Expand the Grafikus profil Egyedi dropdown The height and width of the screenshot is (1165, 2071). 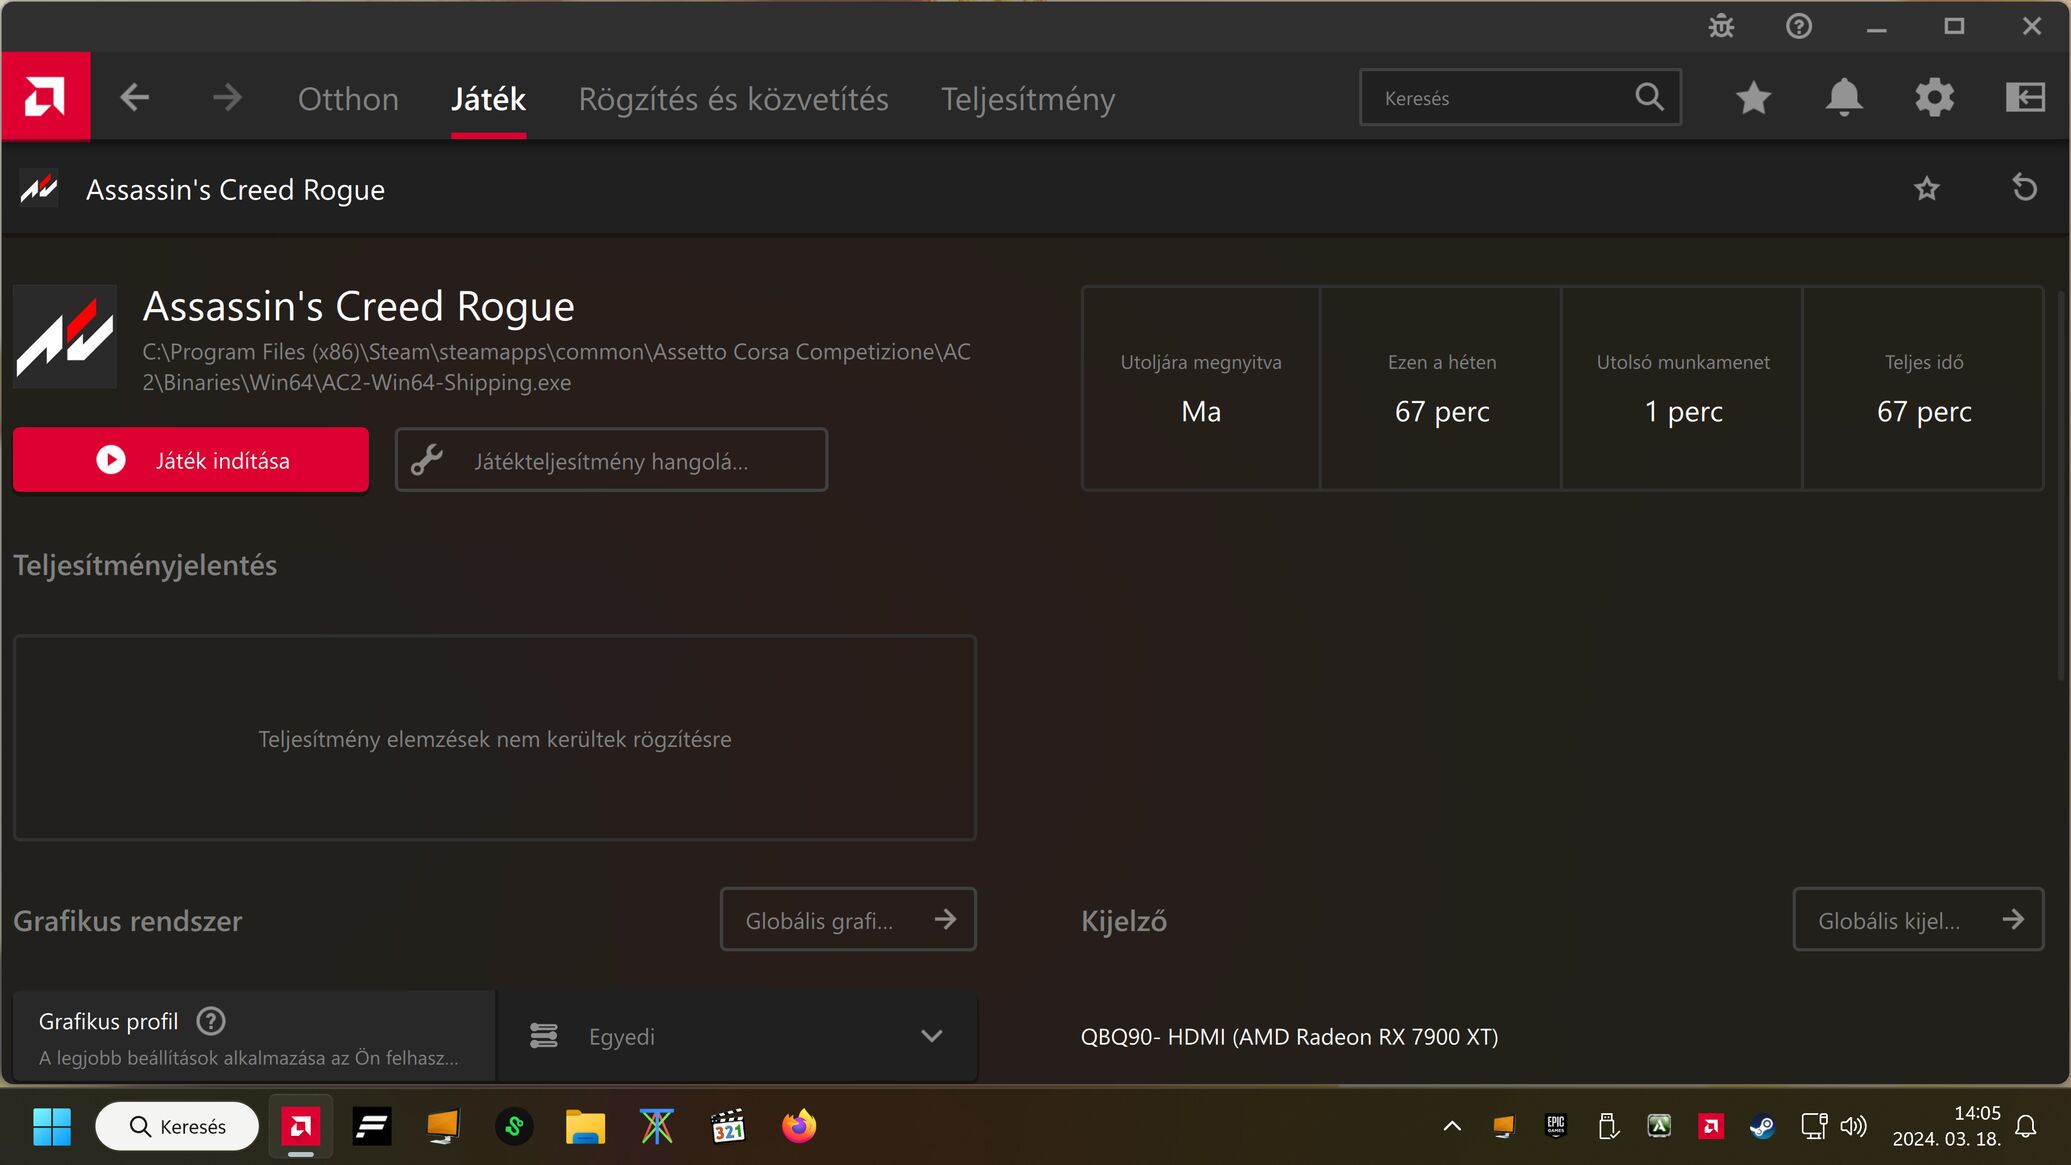click(736, 1036)
